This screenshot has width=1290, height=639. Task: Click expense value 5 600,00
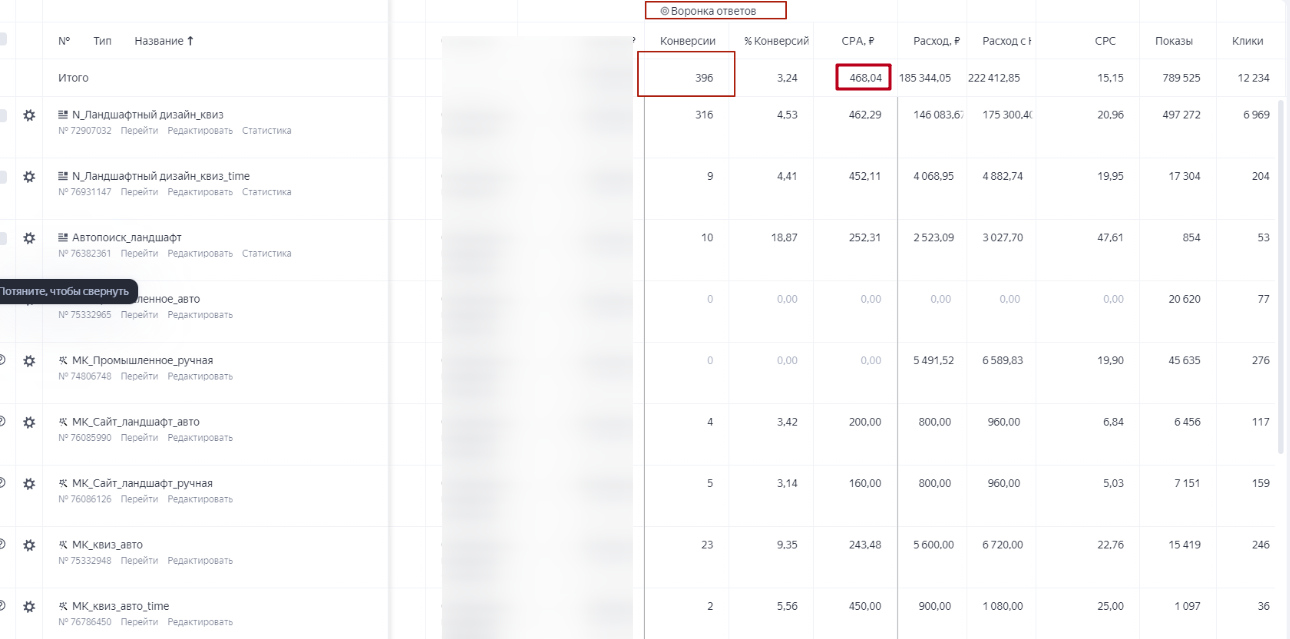click(x=933, y=545)
